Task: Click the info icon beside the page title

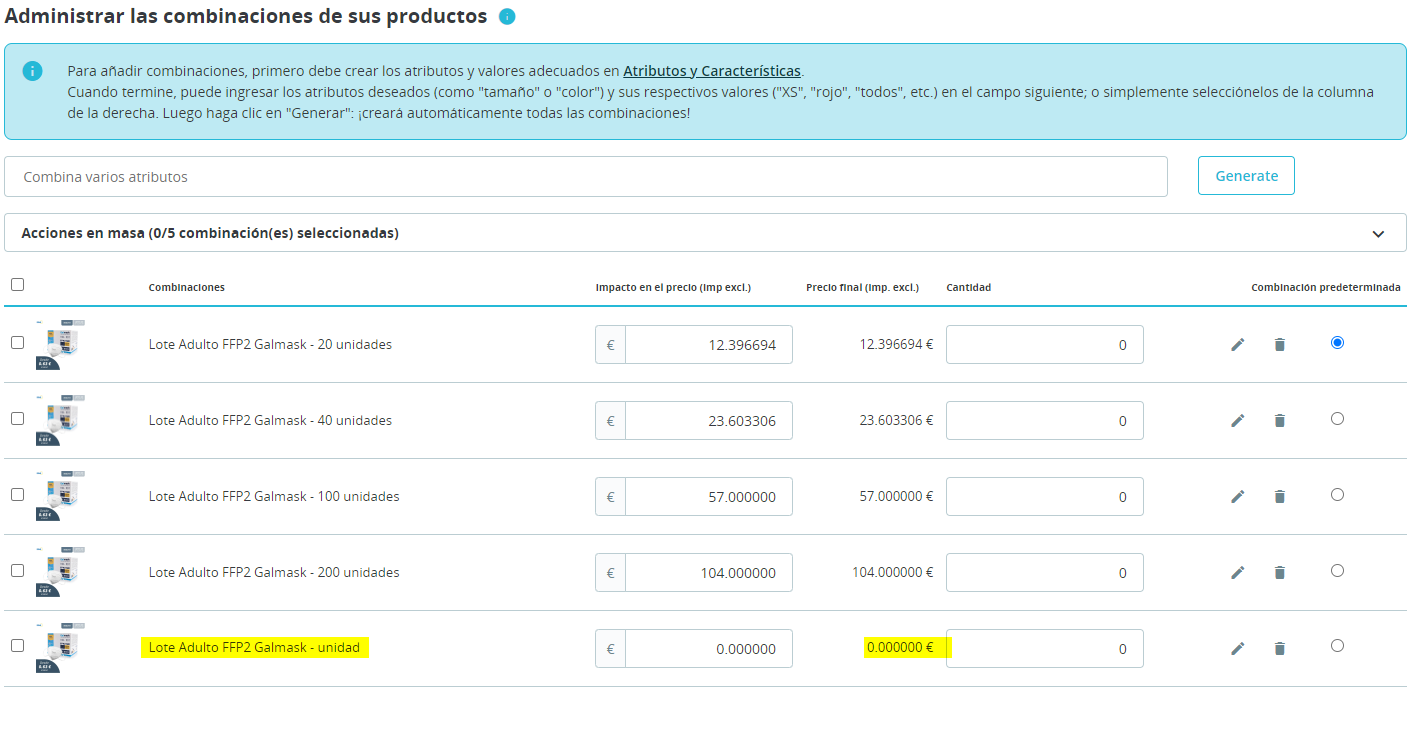Action: 507,17
